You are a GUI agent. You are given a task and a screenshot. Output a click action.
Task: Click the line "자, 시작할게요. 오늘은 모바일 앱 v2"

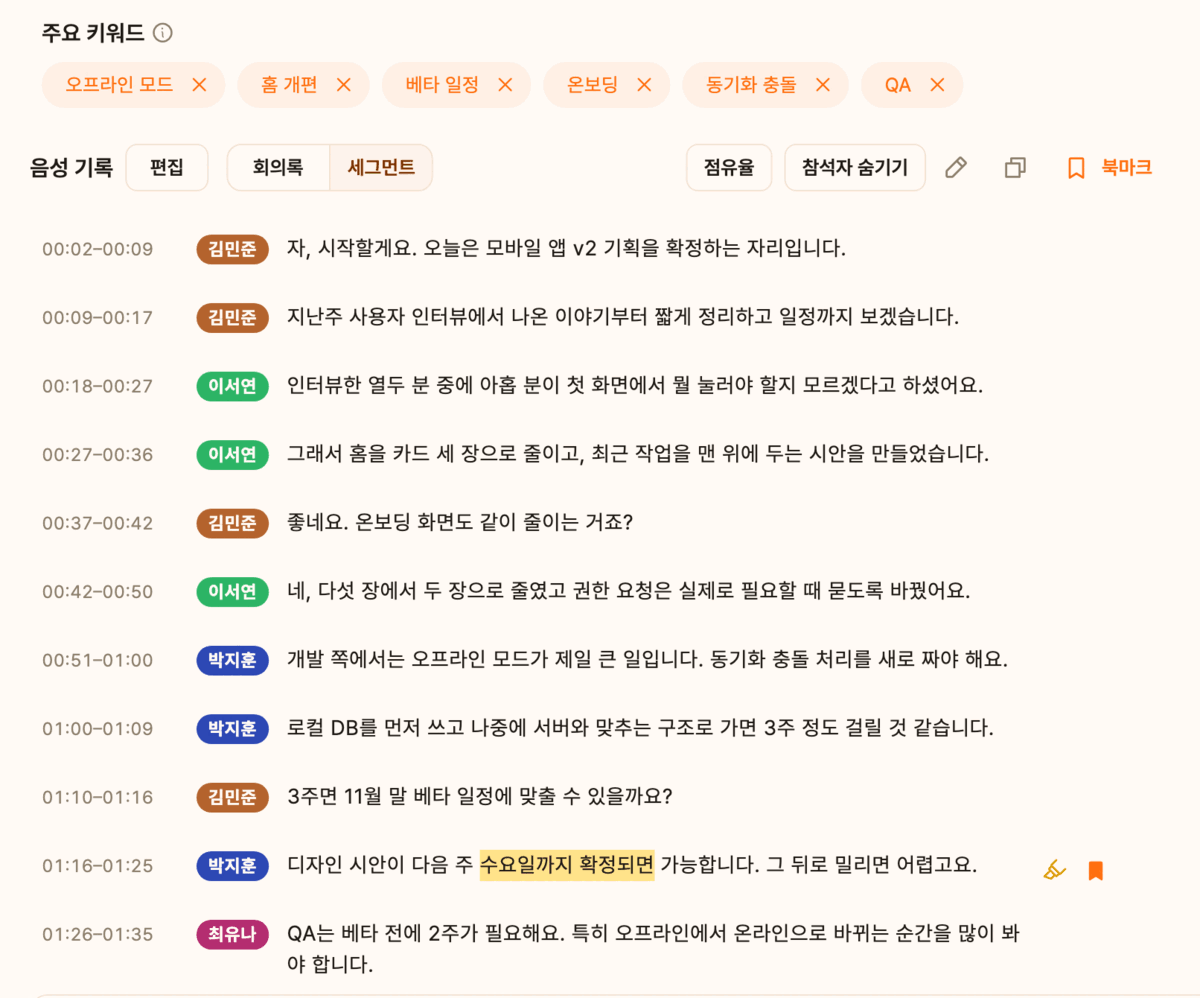pos(566,248)
